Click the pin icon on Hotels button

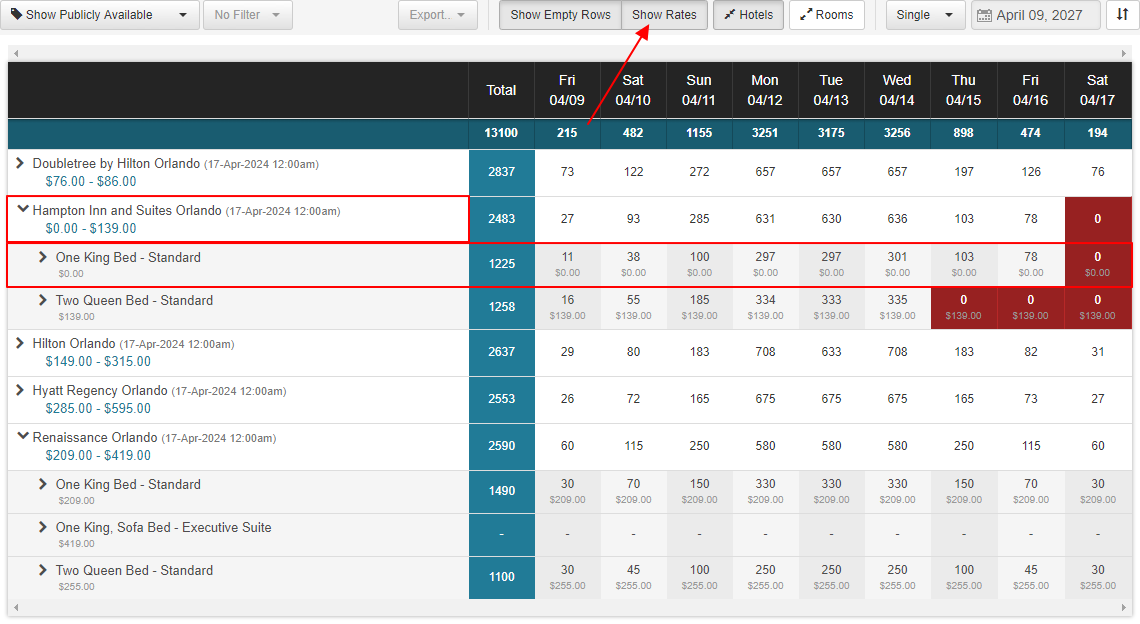pos(729,15)
